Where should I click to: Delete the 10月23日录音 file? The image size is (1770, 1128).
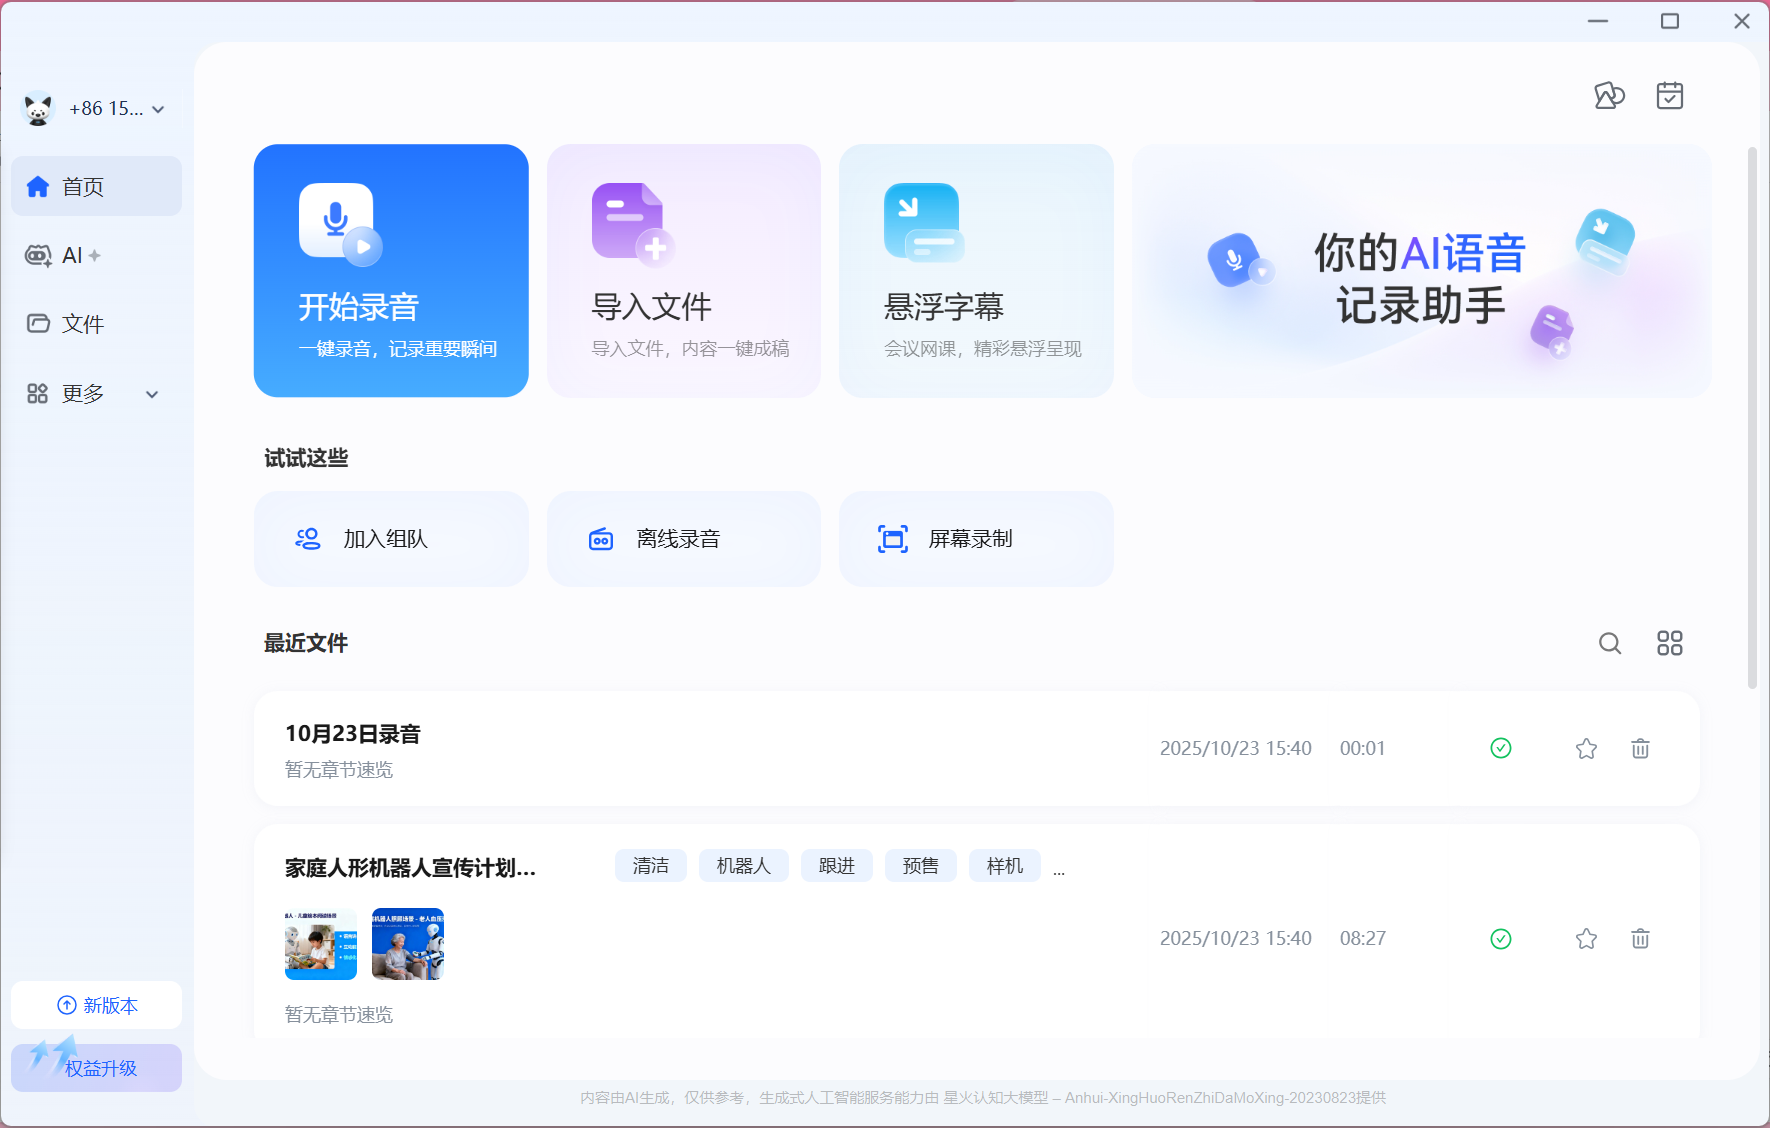(1639, 747)
